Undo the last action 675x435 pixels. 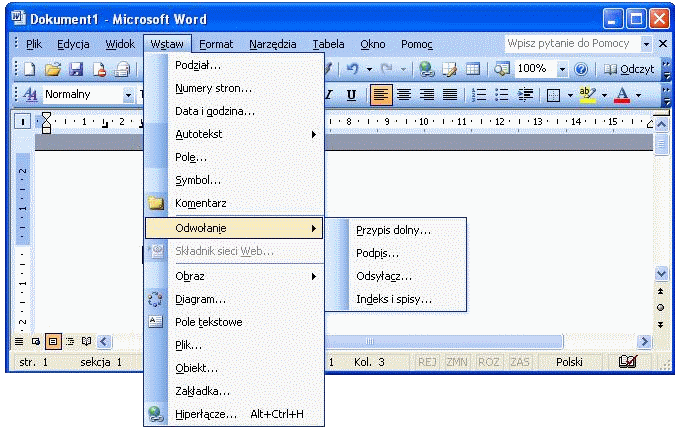352,69
